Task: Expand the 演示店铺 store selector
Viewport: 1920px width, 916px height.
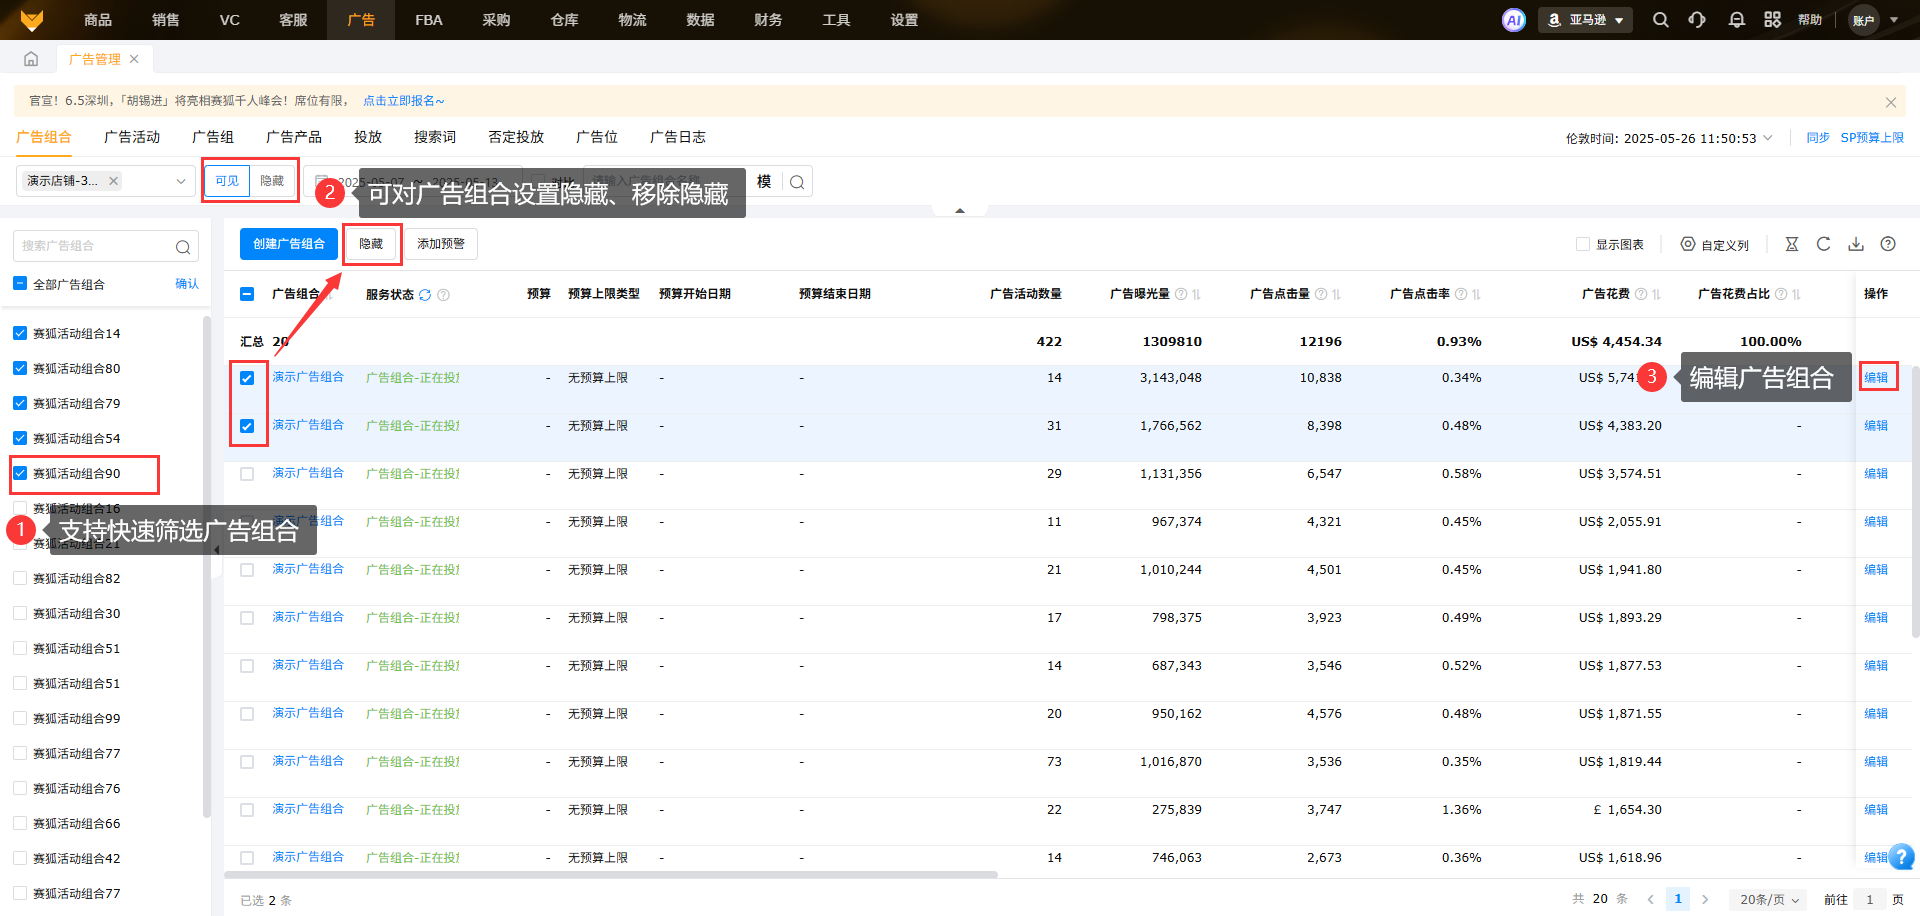Action: click(x=180, y=181)
